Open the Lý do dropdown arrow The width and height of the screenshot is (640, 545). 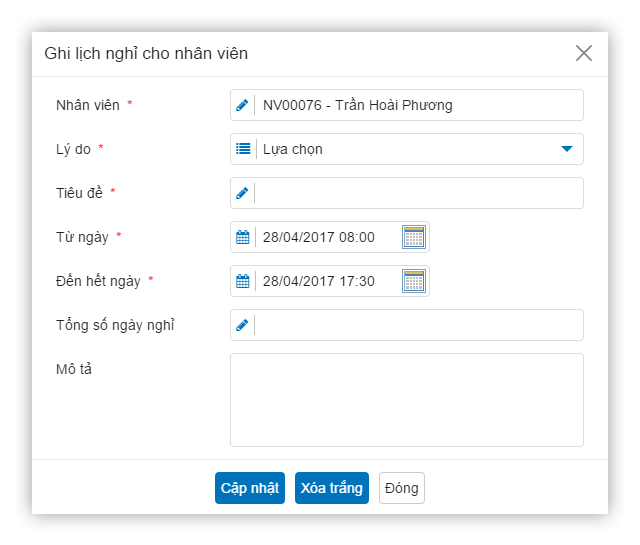(567, 149)
